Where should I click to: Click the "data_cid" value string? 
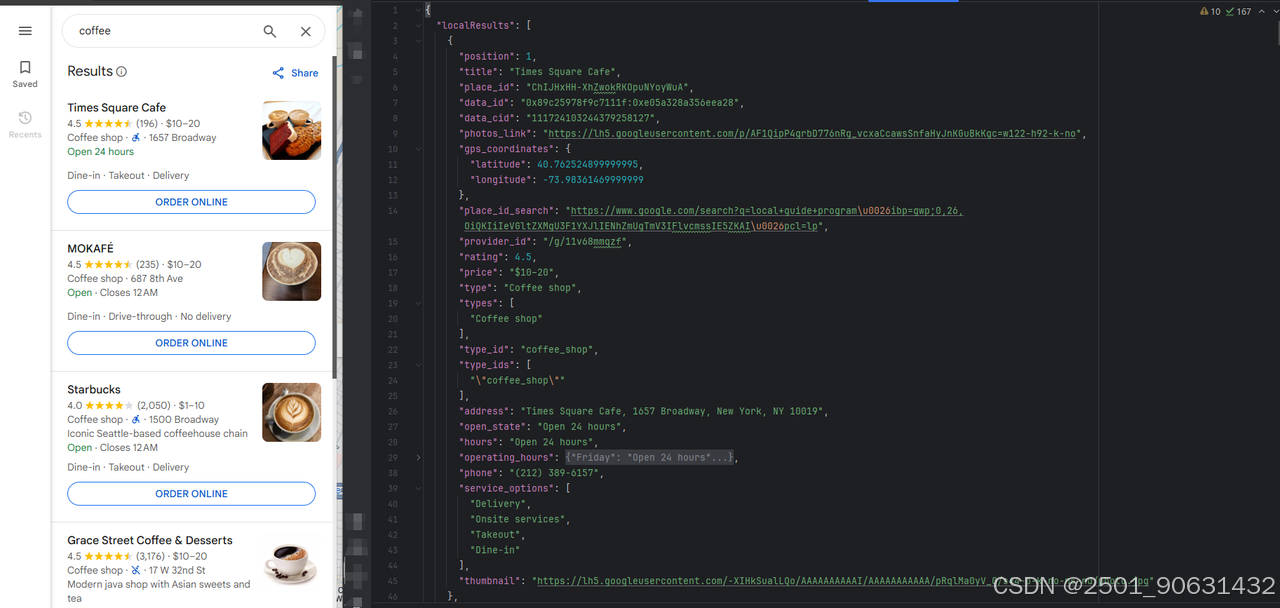coord(590,118)
